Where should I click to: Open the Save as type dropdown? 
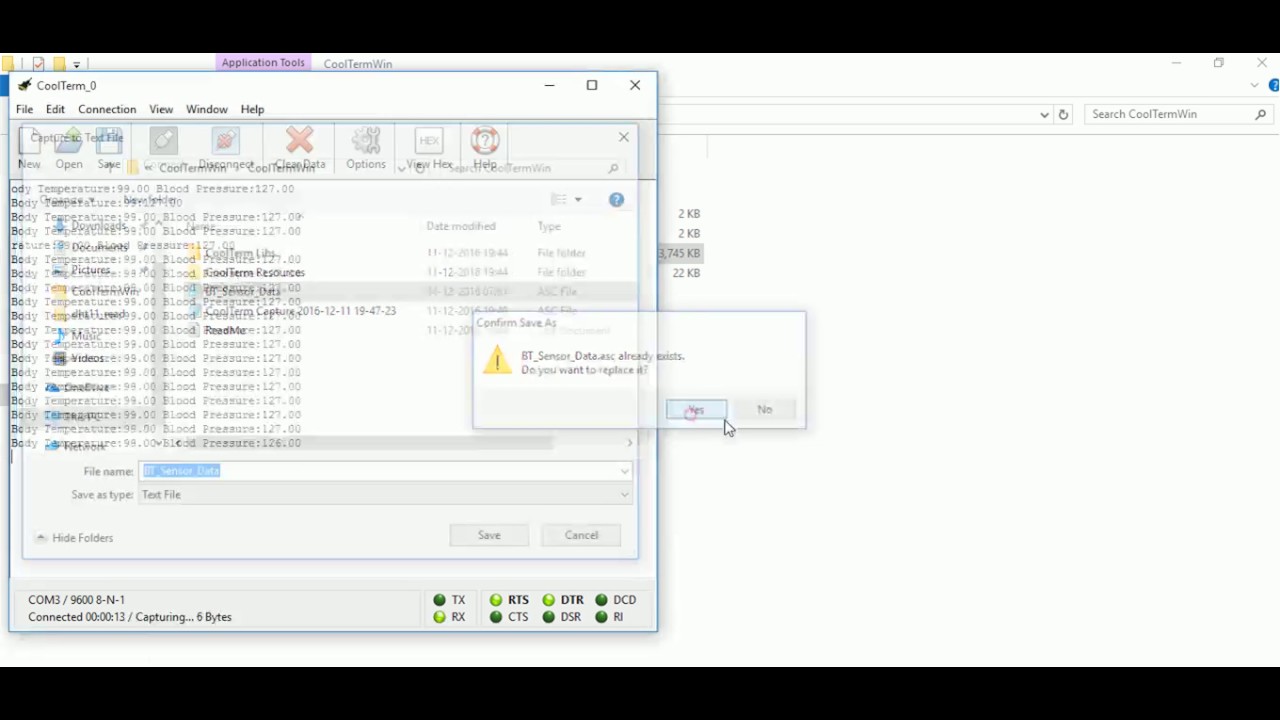click(385, 495)
